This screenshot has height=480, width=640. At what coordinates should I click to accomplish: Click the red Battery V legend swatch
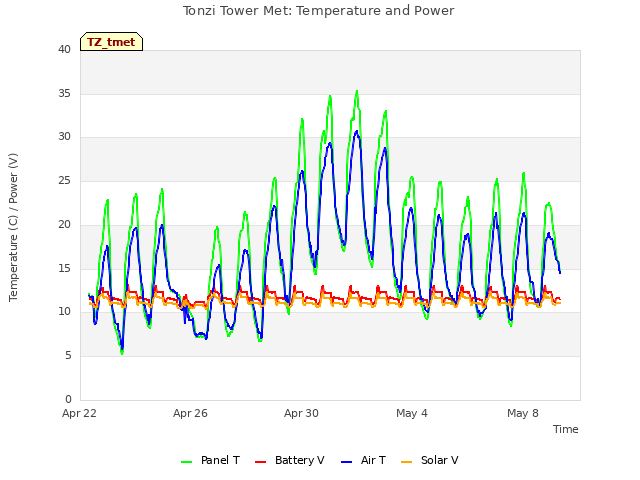tap(260, 462)
